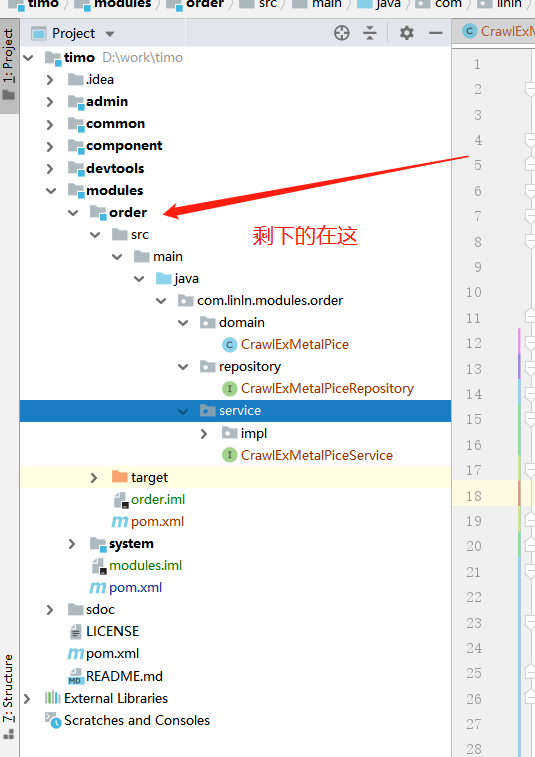Select CrawlExMetalPiceRepository interface icon
The height and width of the screenshot is (757, 535).
(x=229, y=389)
